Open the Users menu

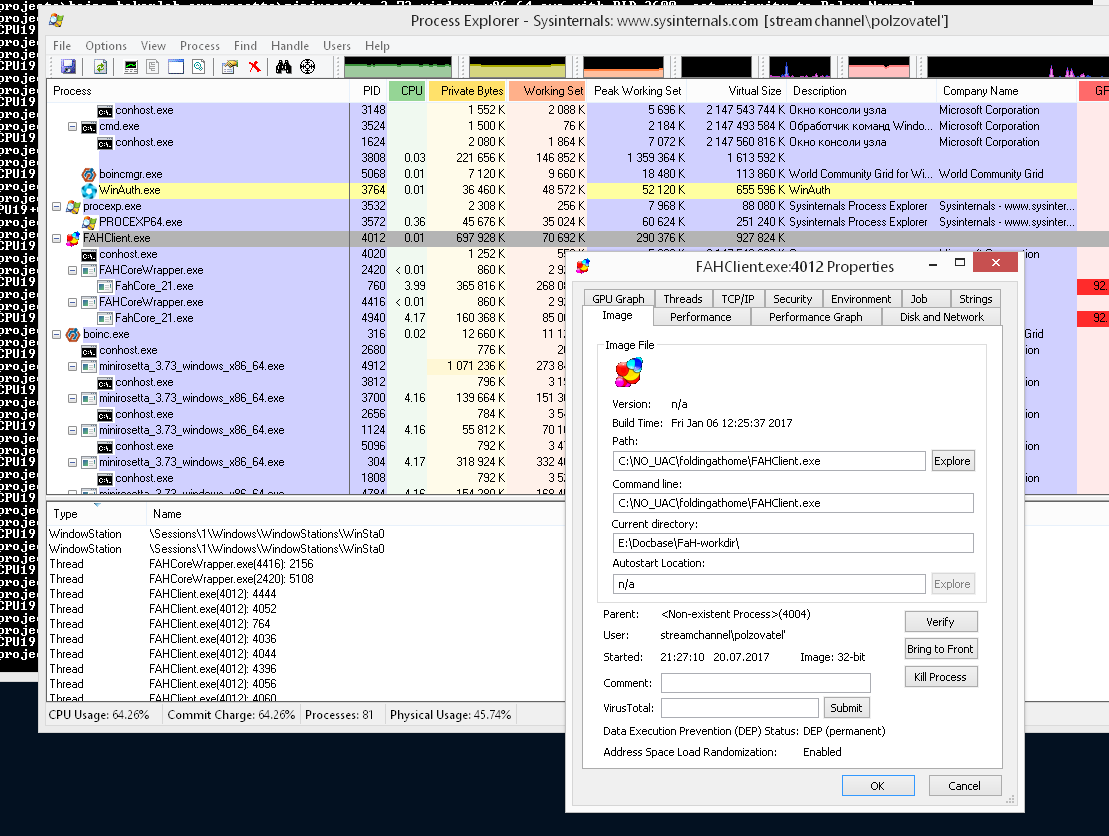pos(337,45)
